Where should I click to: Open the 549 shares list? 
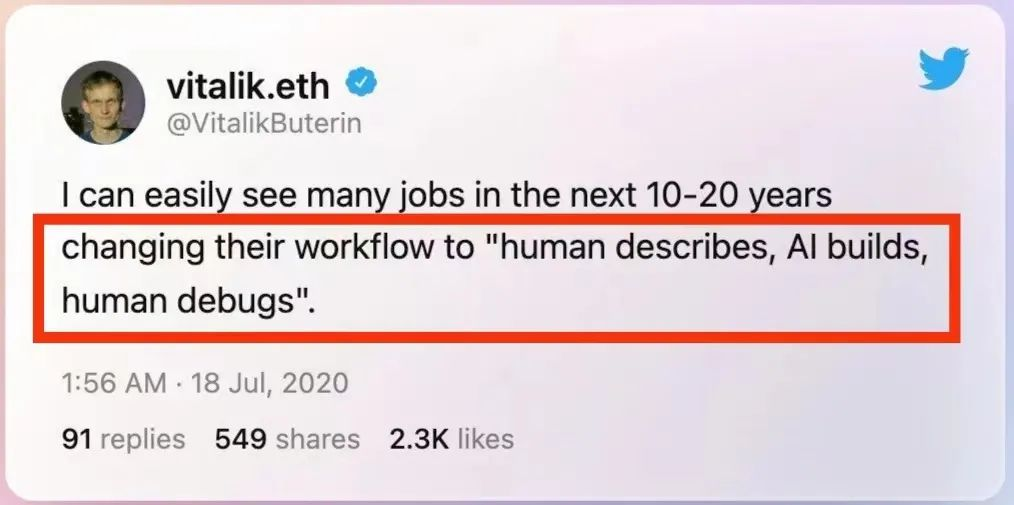click(x=287, y=440)
